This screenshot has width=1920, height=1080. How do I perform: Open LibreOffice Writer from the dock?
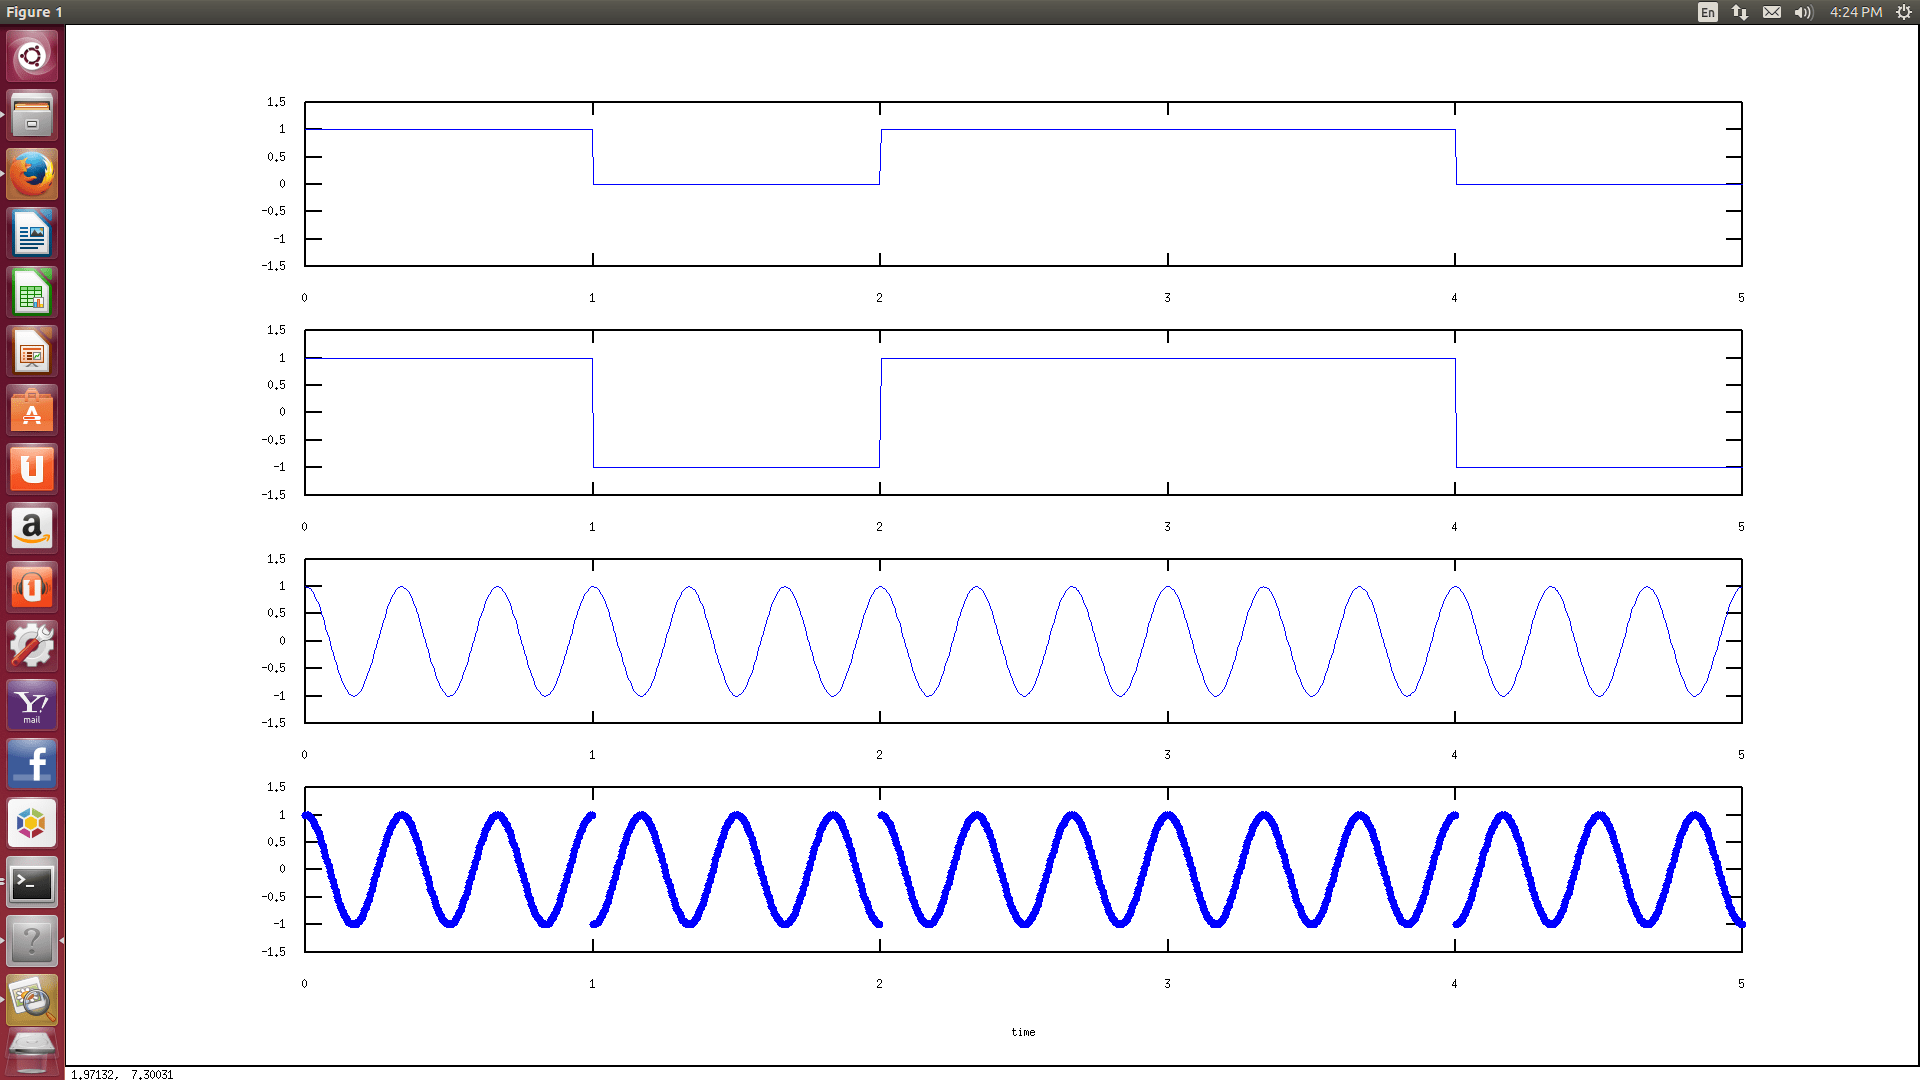click(32, 233)
